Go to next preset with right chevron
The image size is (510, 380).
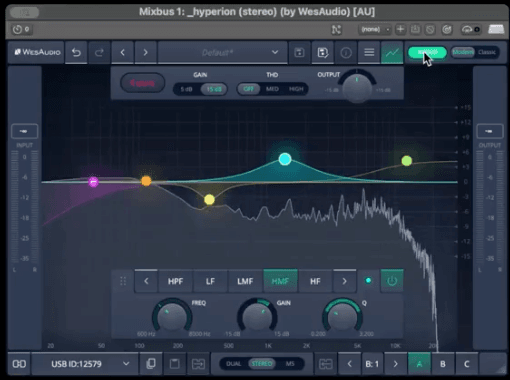145,52
